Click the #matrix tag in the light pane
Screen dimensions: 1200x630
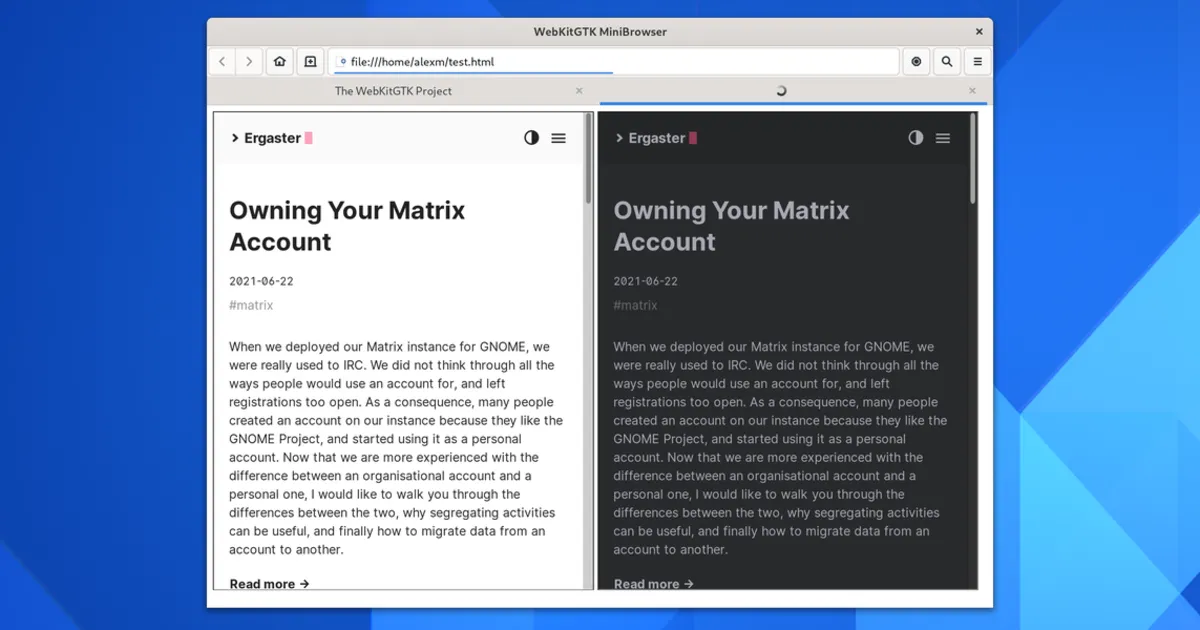tap(251, 305)
